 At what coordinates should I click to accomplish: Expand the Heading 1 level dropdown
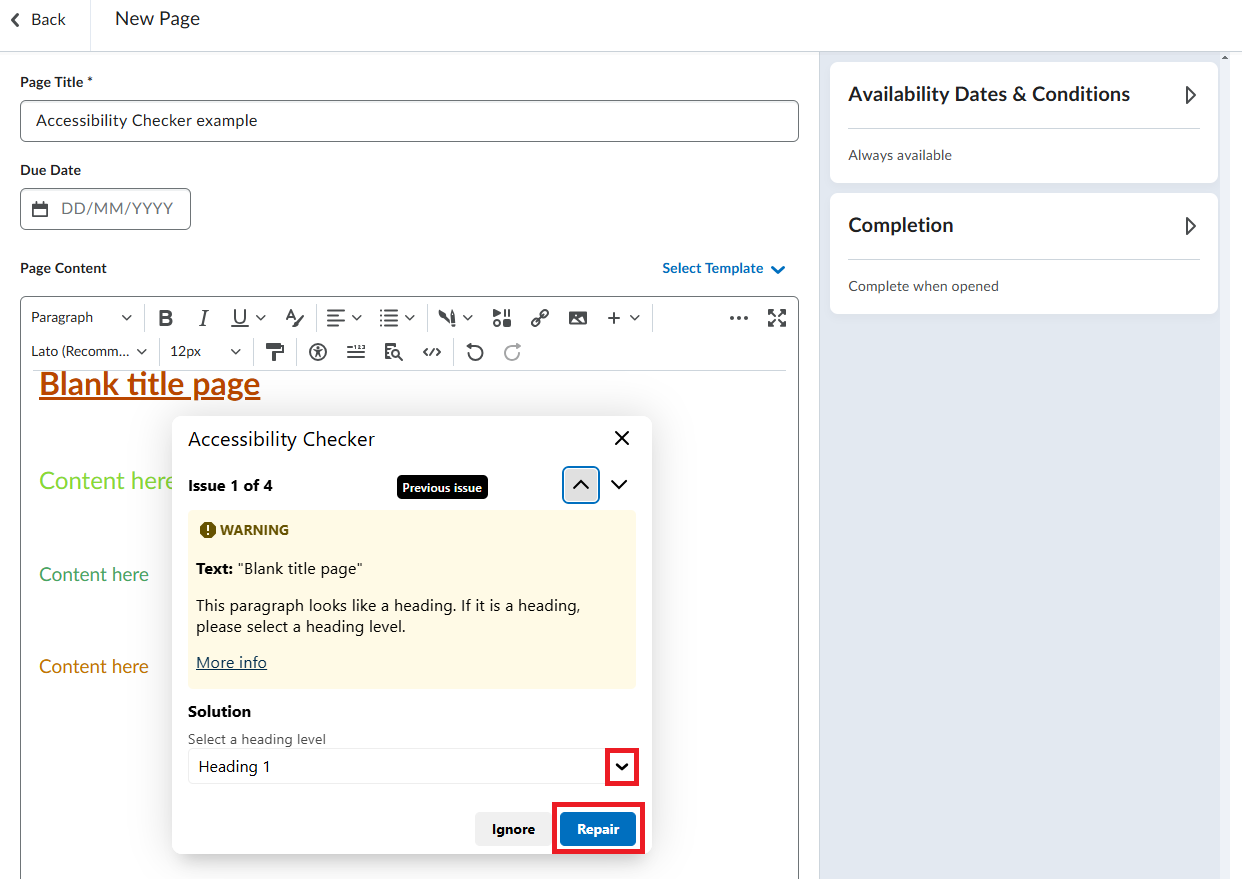tap(622, 767)
